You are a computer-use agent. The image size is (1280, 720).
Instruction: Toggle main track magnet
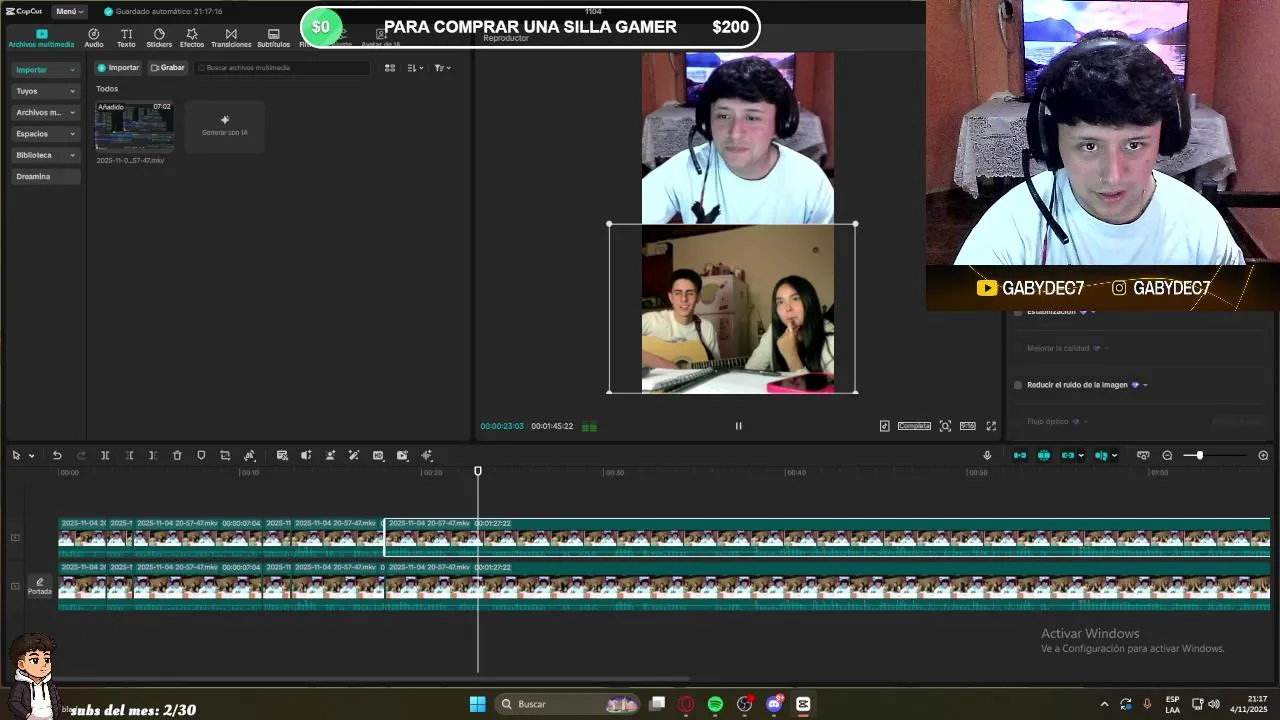pos(1020,456)
